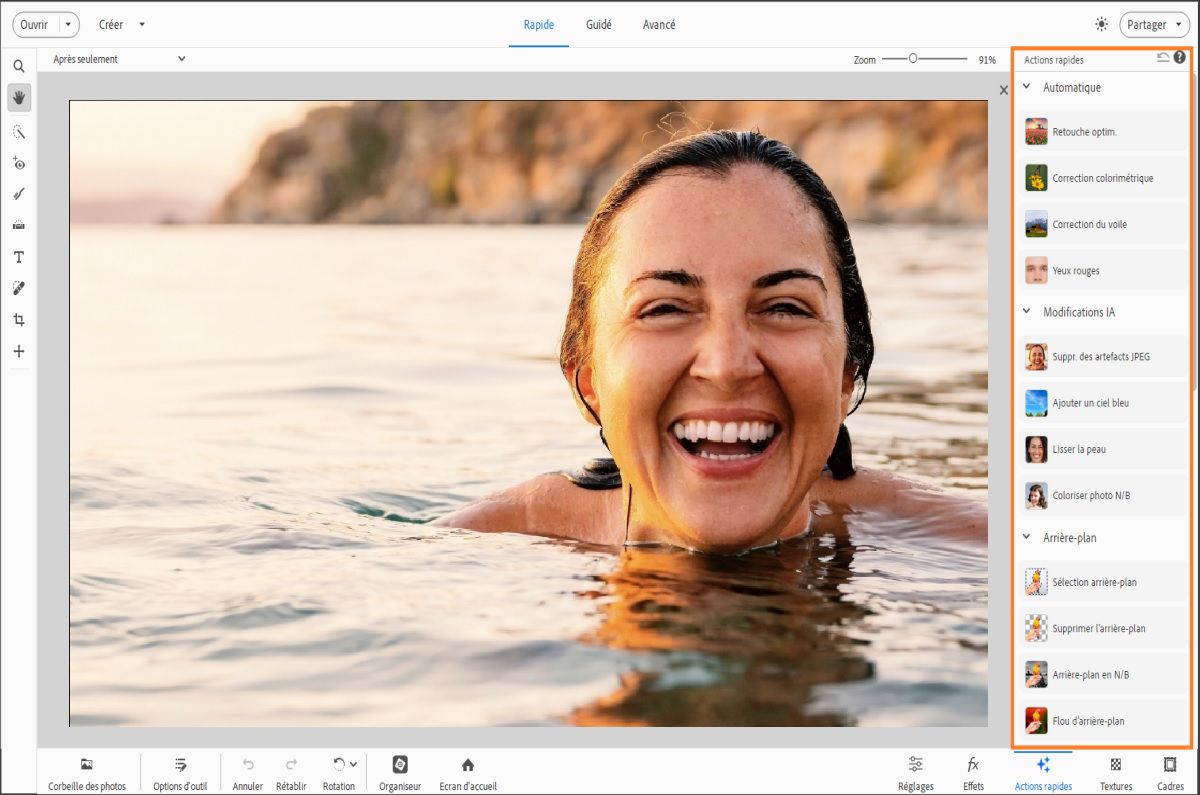Image resolution: width=1200 pixels, height=795 pixels.
Task: Open the Textures panel
Action: [x=1116, y=773]
